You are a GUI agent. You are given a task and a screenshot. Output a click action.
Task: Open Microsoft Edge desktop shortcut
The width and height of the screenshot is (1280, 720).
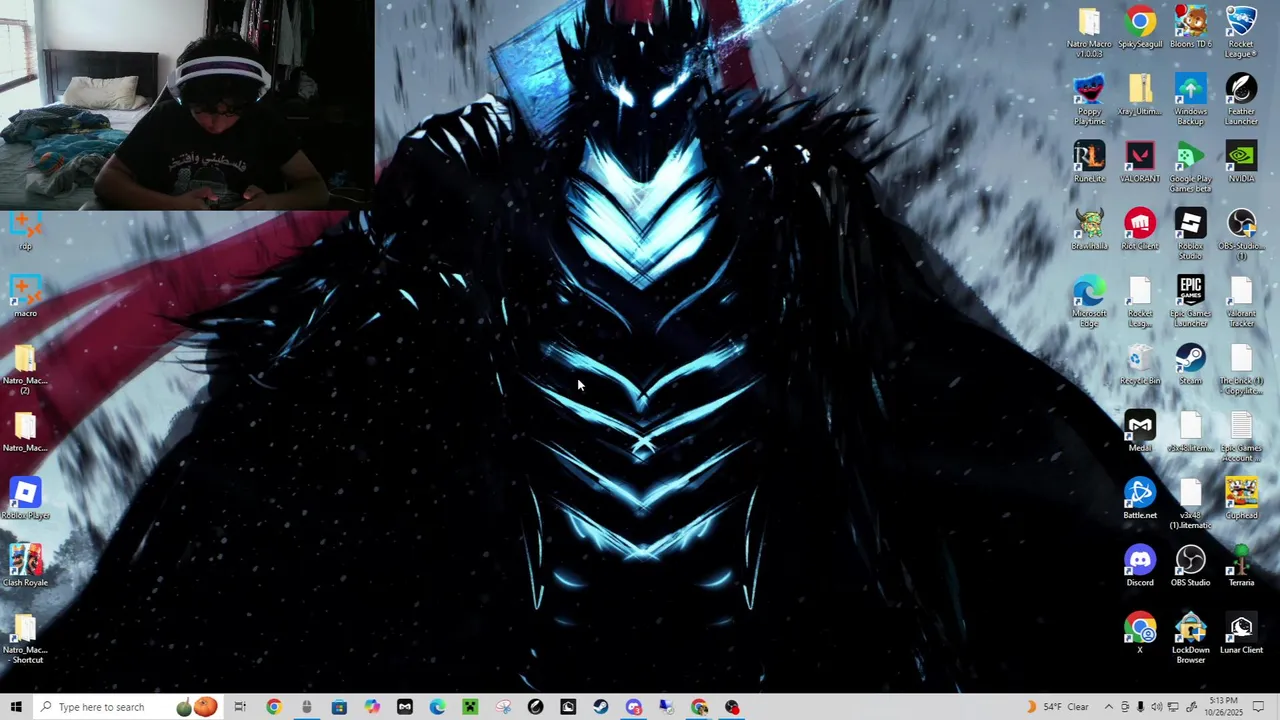click(x=1089, y=301)
